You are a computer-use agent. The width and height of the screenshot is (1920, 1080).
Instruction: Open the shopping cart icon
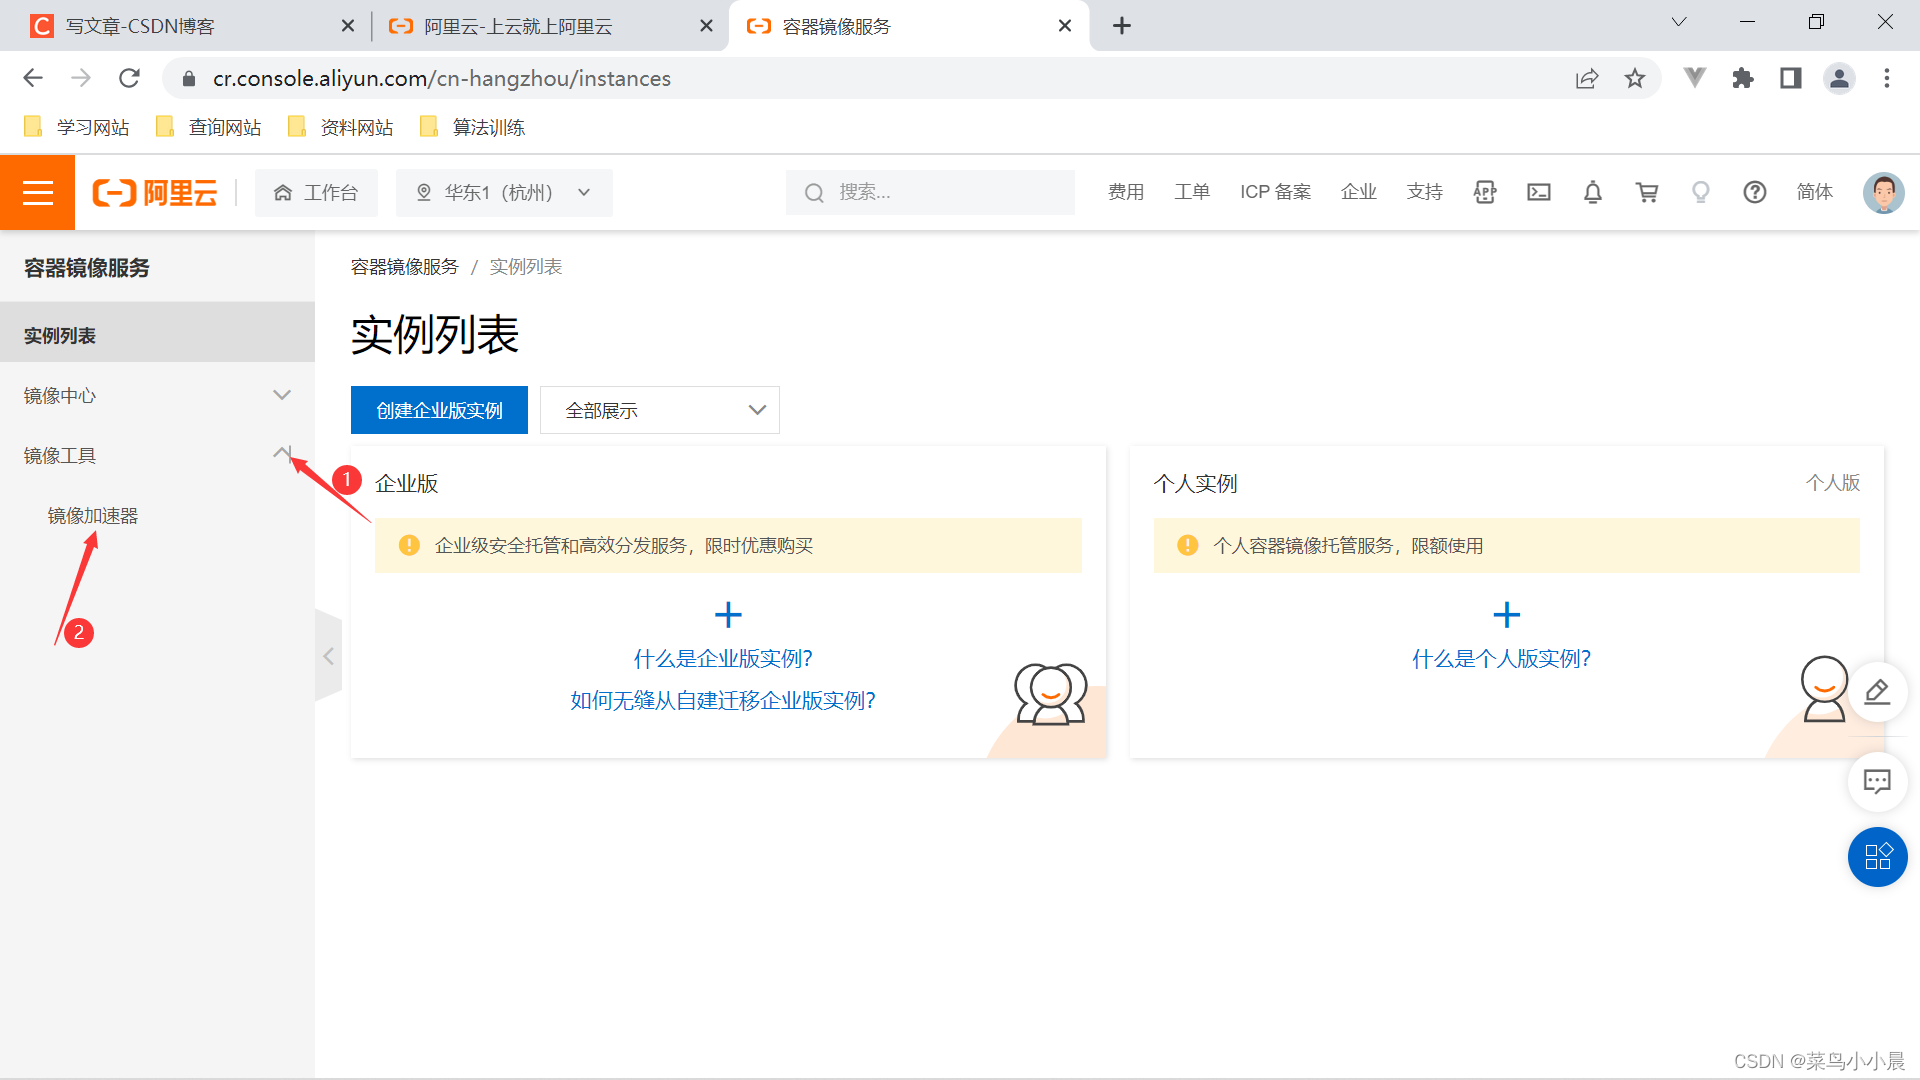click(1647, 192)
